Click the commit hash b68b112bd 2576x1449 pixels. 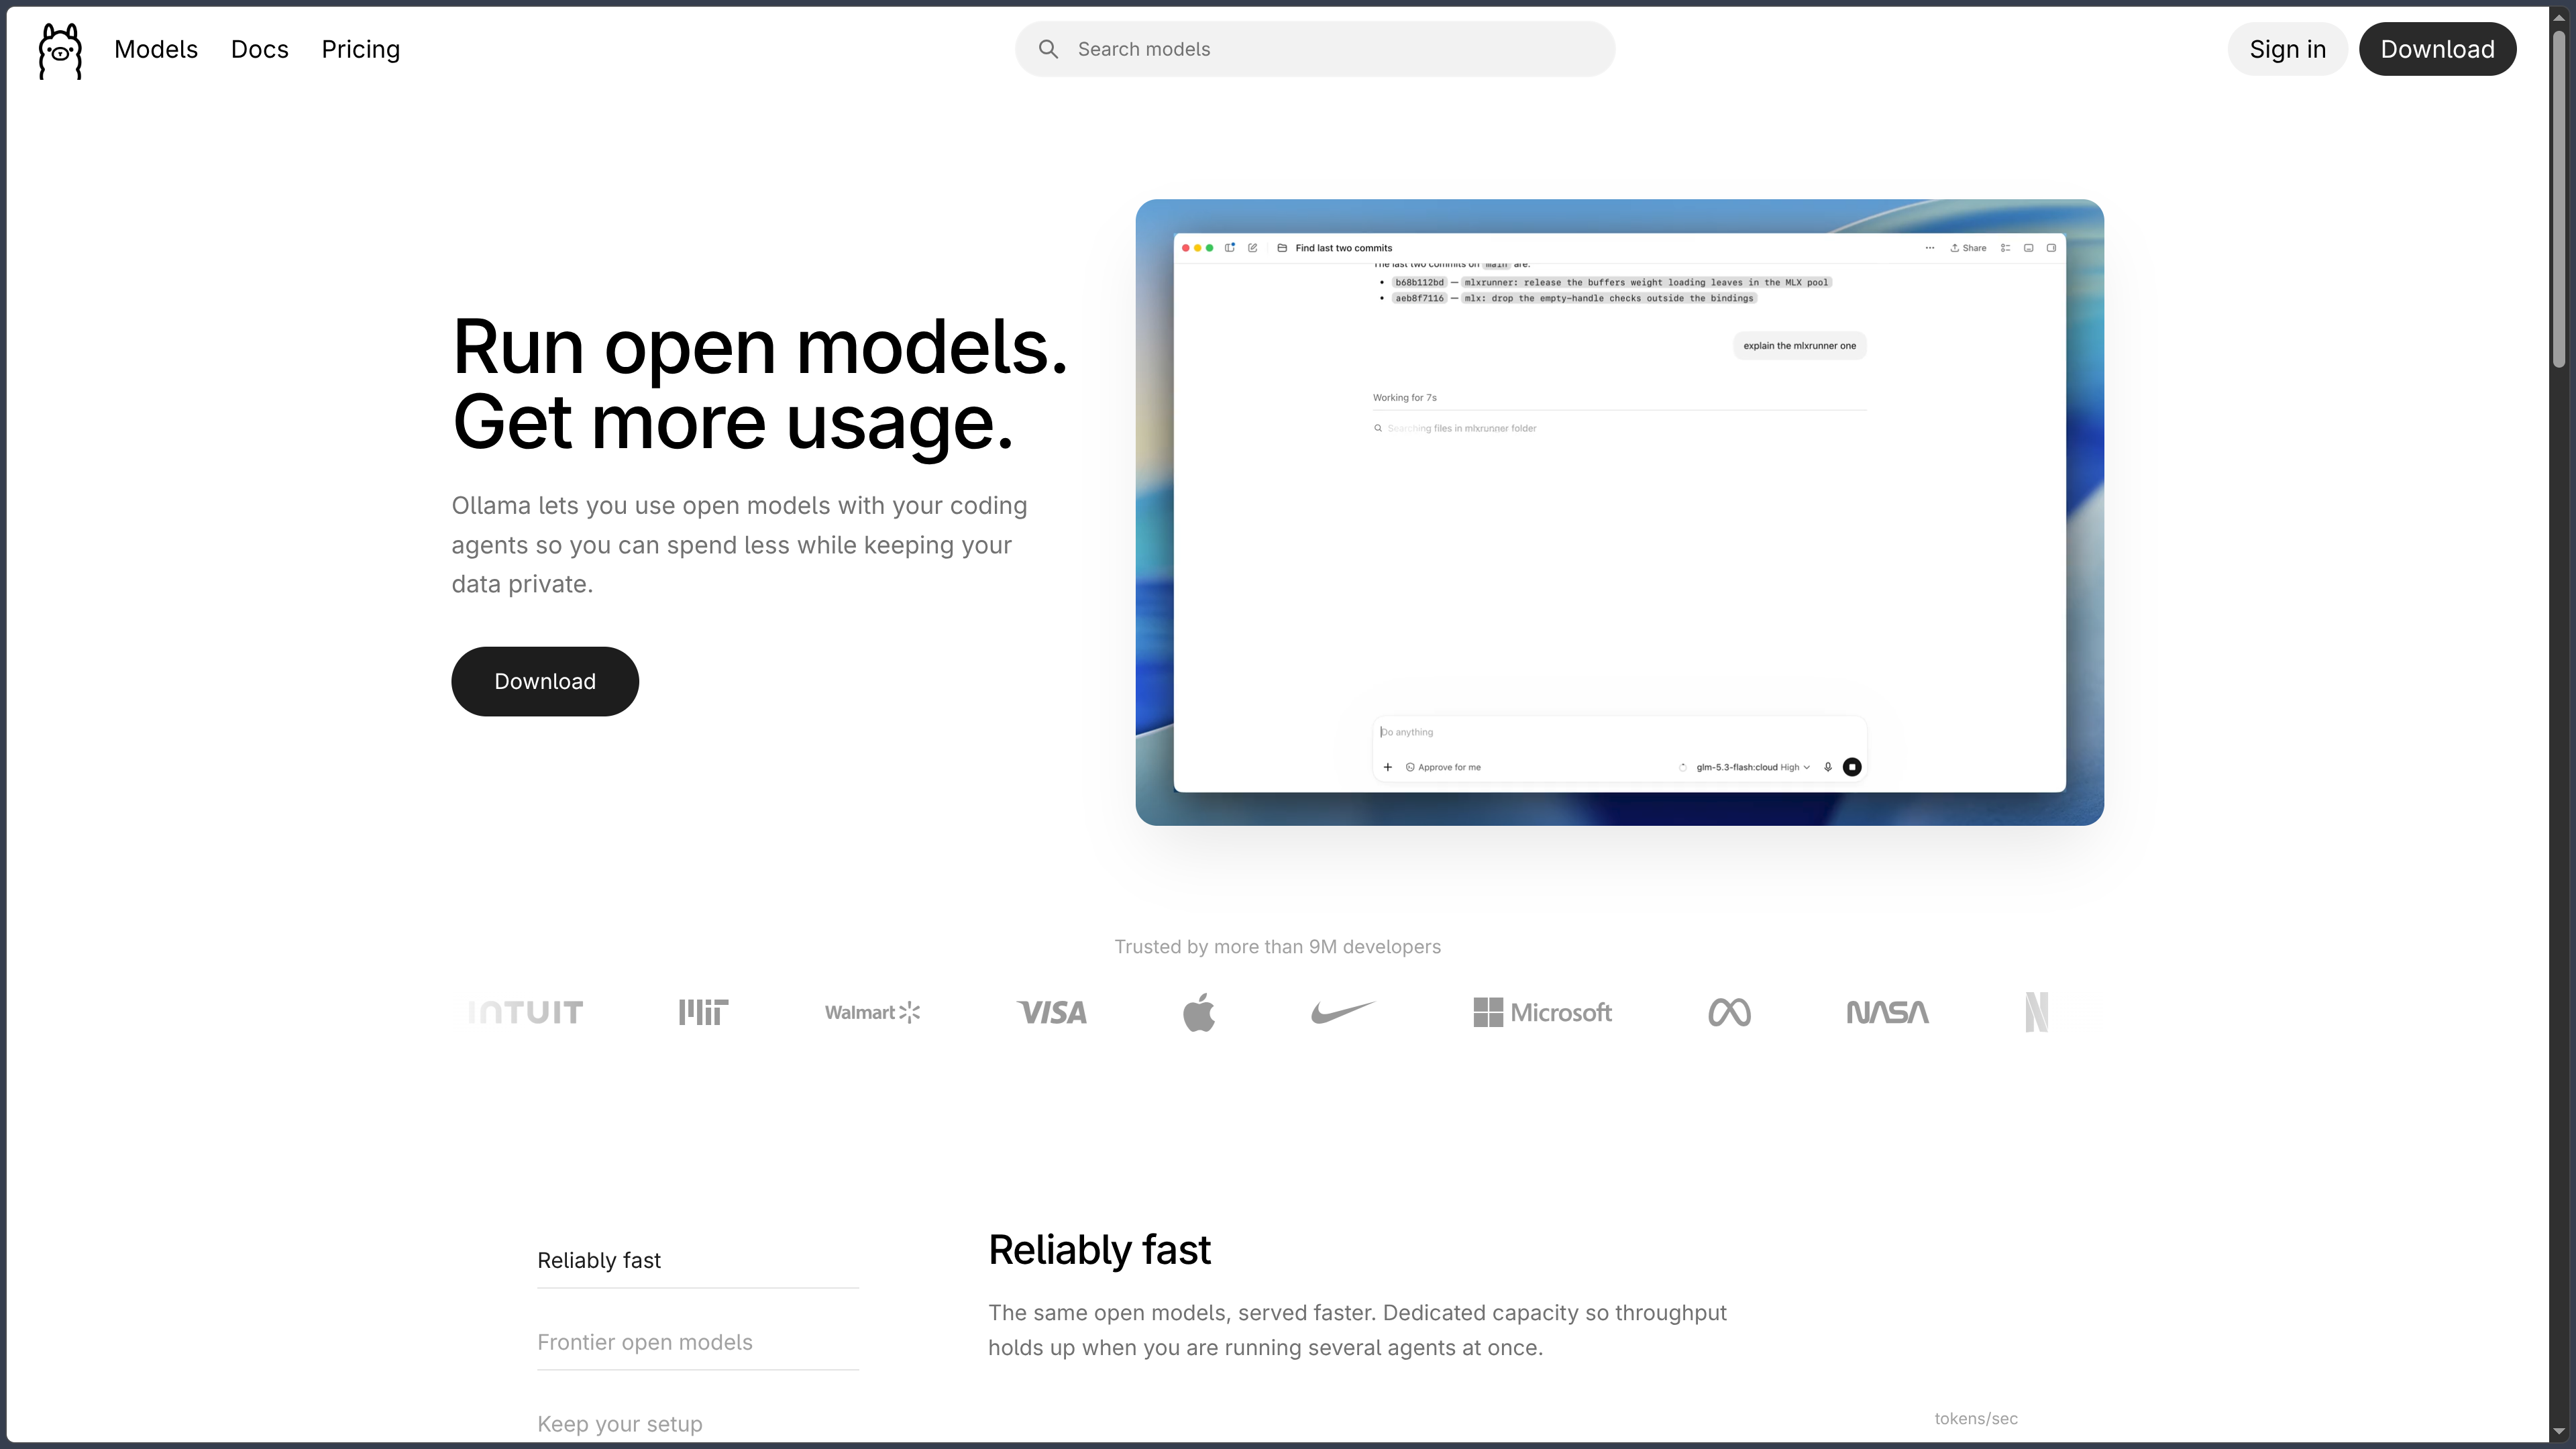1420,282
